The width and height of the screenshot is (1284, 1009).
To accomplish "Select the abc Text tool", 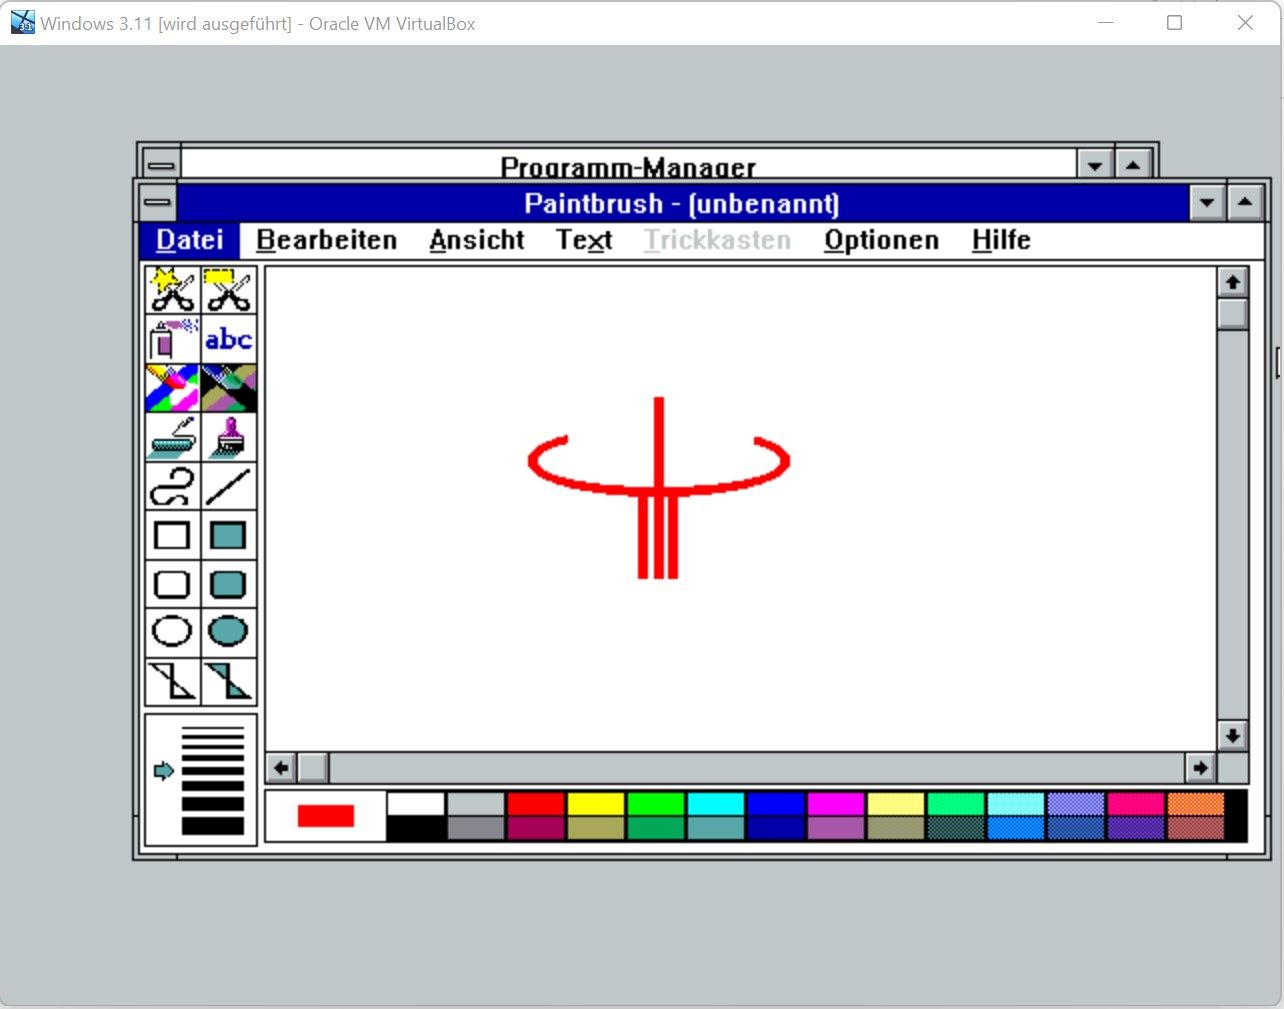I will pyautogui.click(x=229, y=339).
